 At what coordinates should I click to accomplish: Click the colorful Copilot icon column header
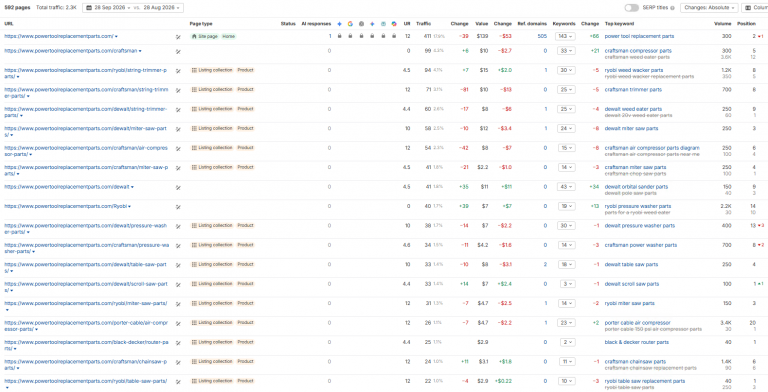point(394,24)
